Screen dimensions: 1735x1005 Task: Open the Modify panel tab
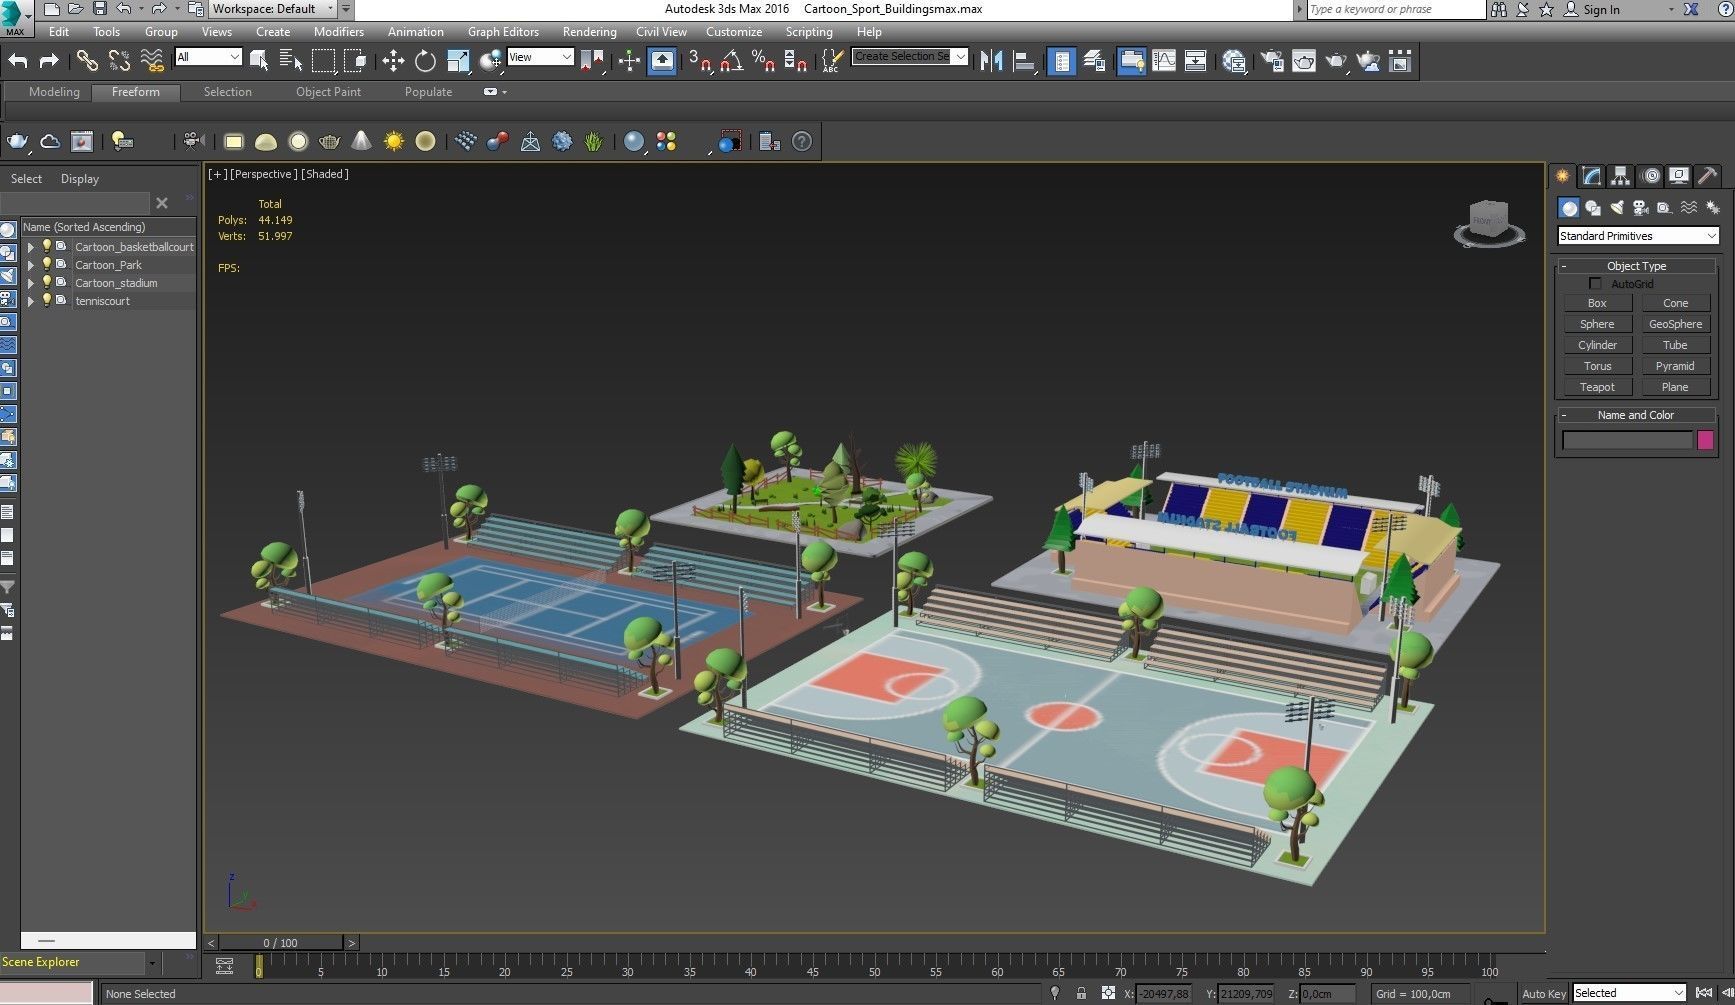click(1592, 176)
